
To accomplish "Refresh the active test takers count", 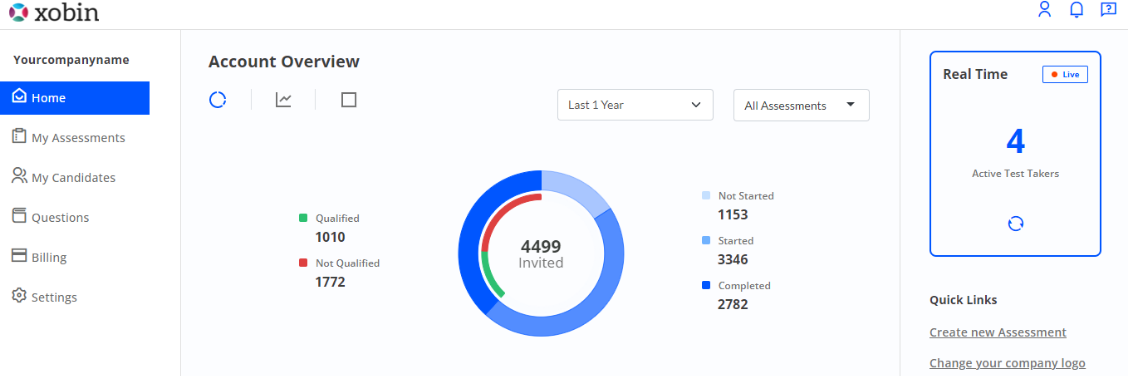I will point(1015,224).
